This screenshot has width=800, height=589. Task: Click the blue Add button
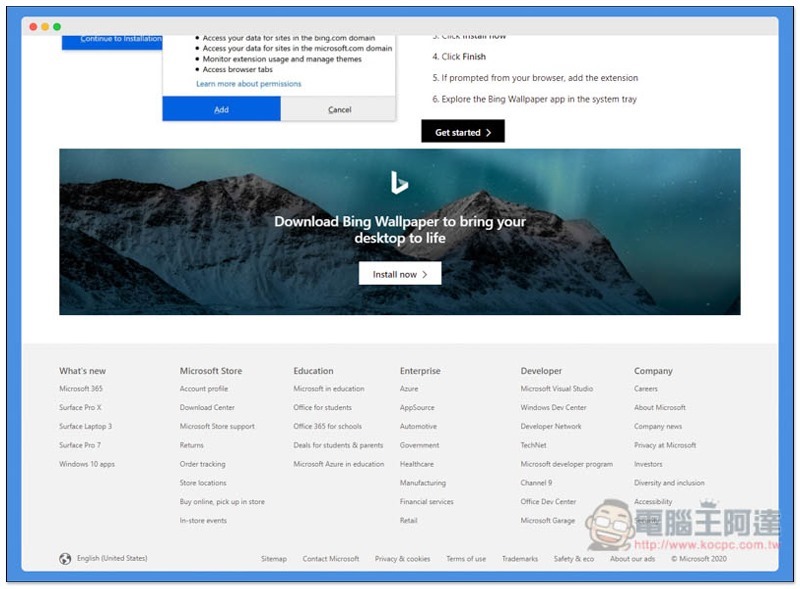tap(221, 109)
